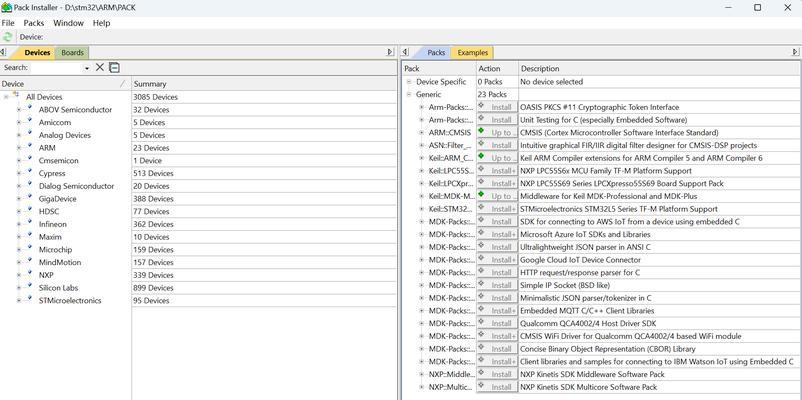
Task: Expand the ARM::CMSIS pack row
Action: point(421,132)
